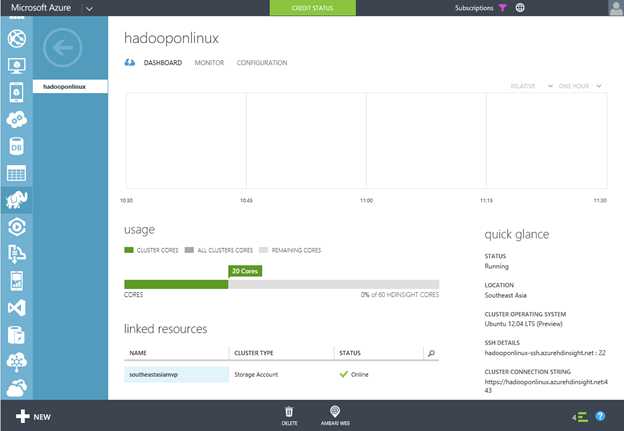This screenshot has width=624, height=431.
Task: Show notifications list icon at bottom right
Action: pos(580,417)
